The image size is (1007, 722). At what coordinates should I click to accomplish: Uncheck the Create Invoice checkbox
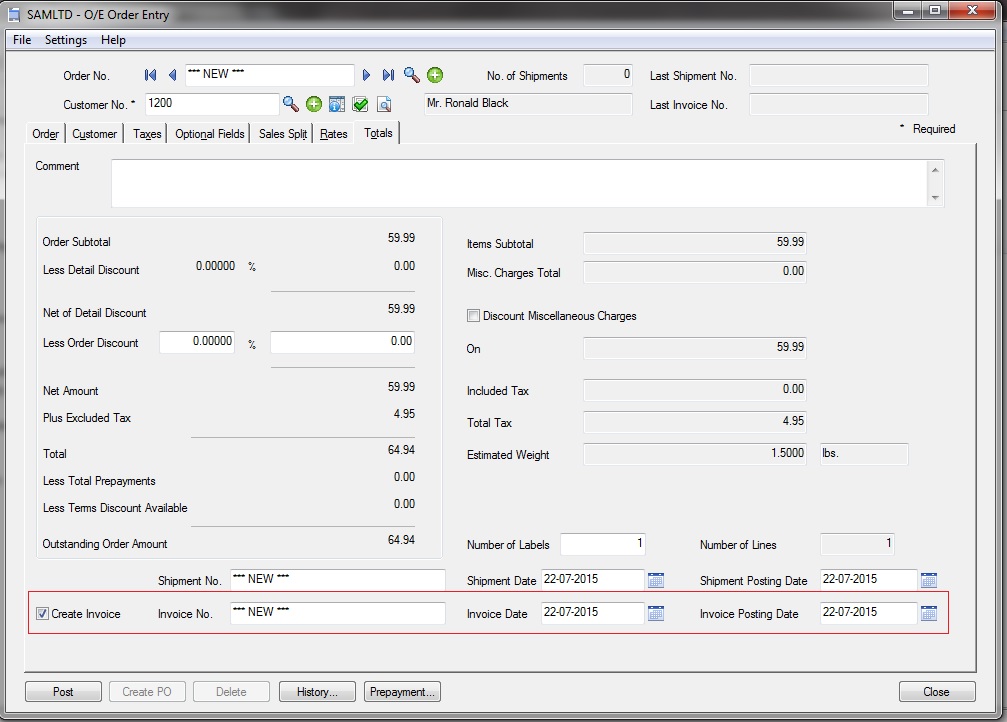42,613
